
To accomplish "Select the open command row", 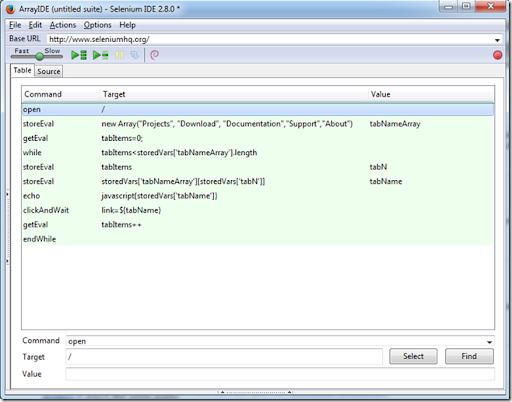I will (x=258, y=109).
